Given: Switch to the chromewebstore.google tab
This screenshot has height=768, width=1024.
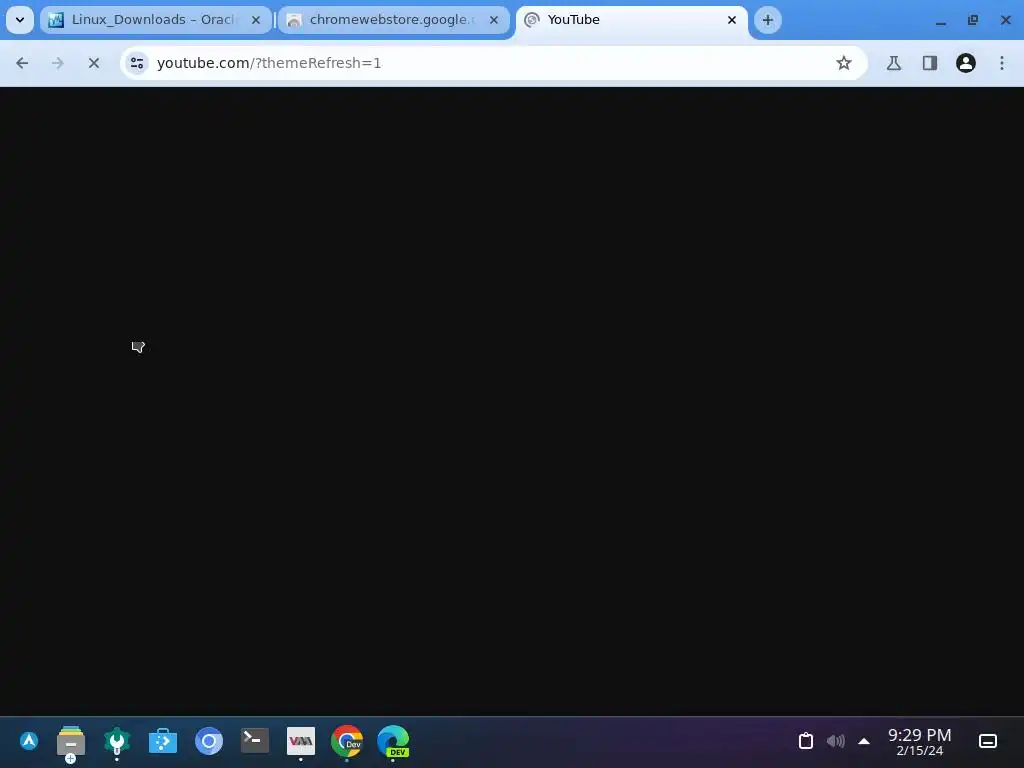Looking at the screenshot, I should pos(393,20).
